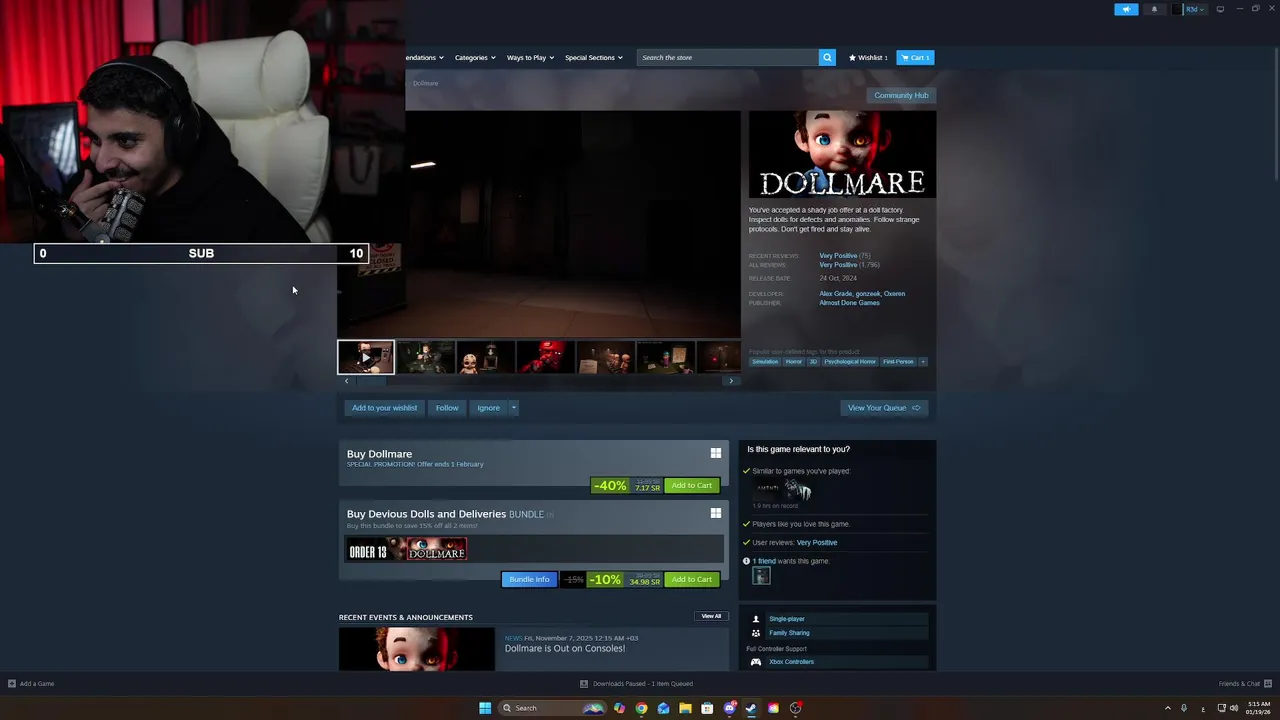Open the notifications bell

coord(1154,9)
